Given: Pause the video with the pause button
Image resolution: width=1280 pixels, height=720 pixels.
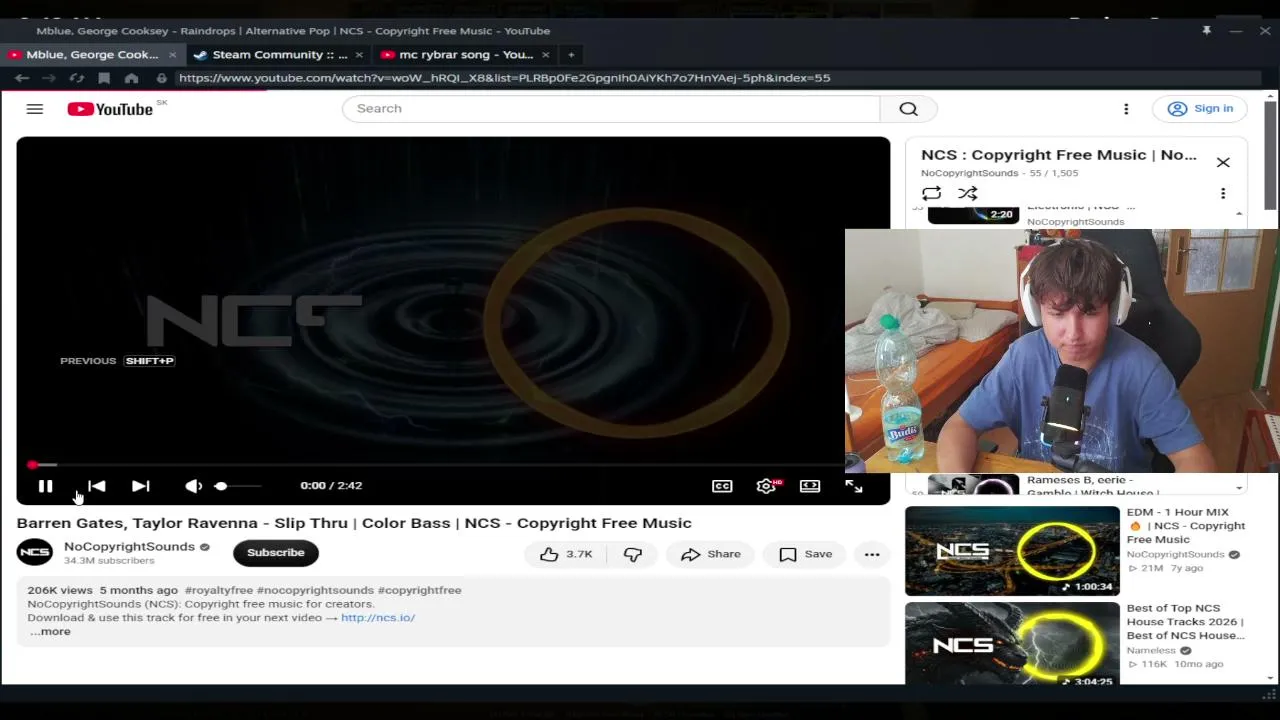Looking at the screenshot, I should (45, 486).
